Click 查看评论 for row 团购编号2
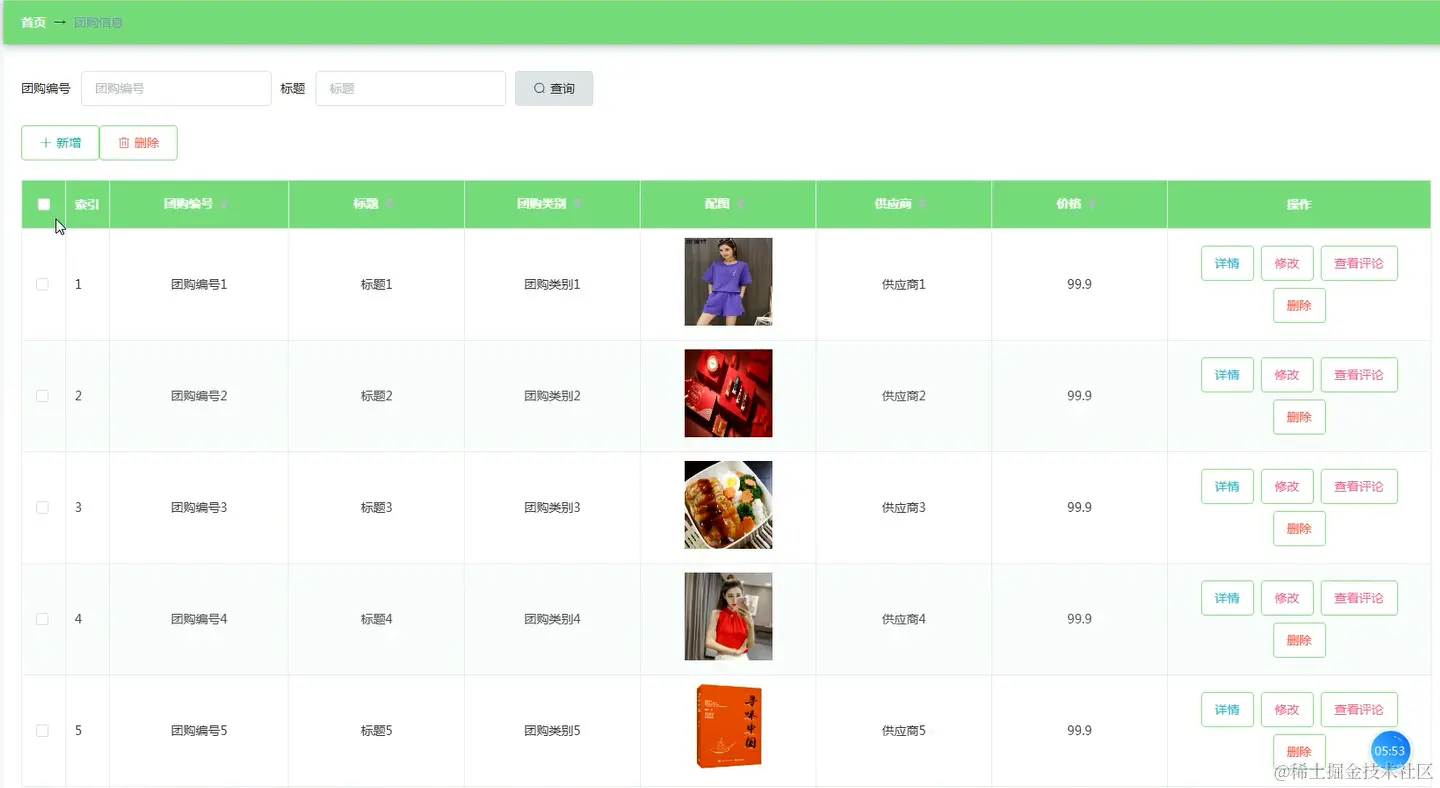Screen dimensions: 1440x788 click(x=1359, y=375)
